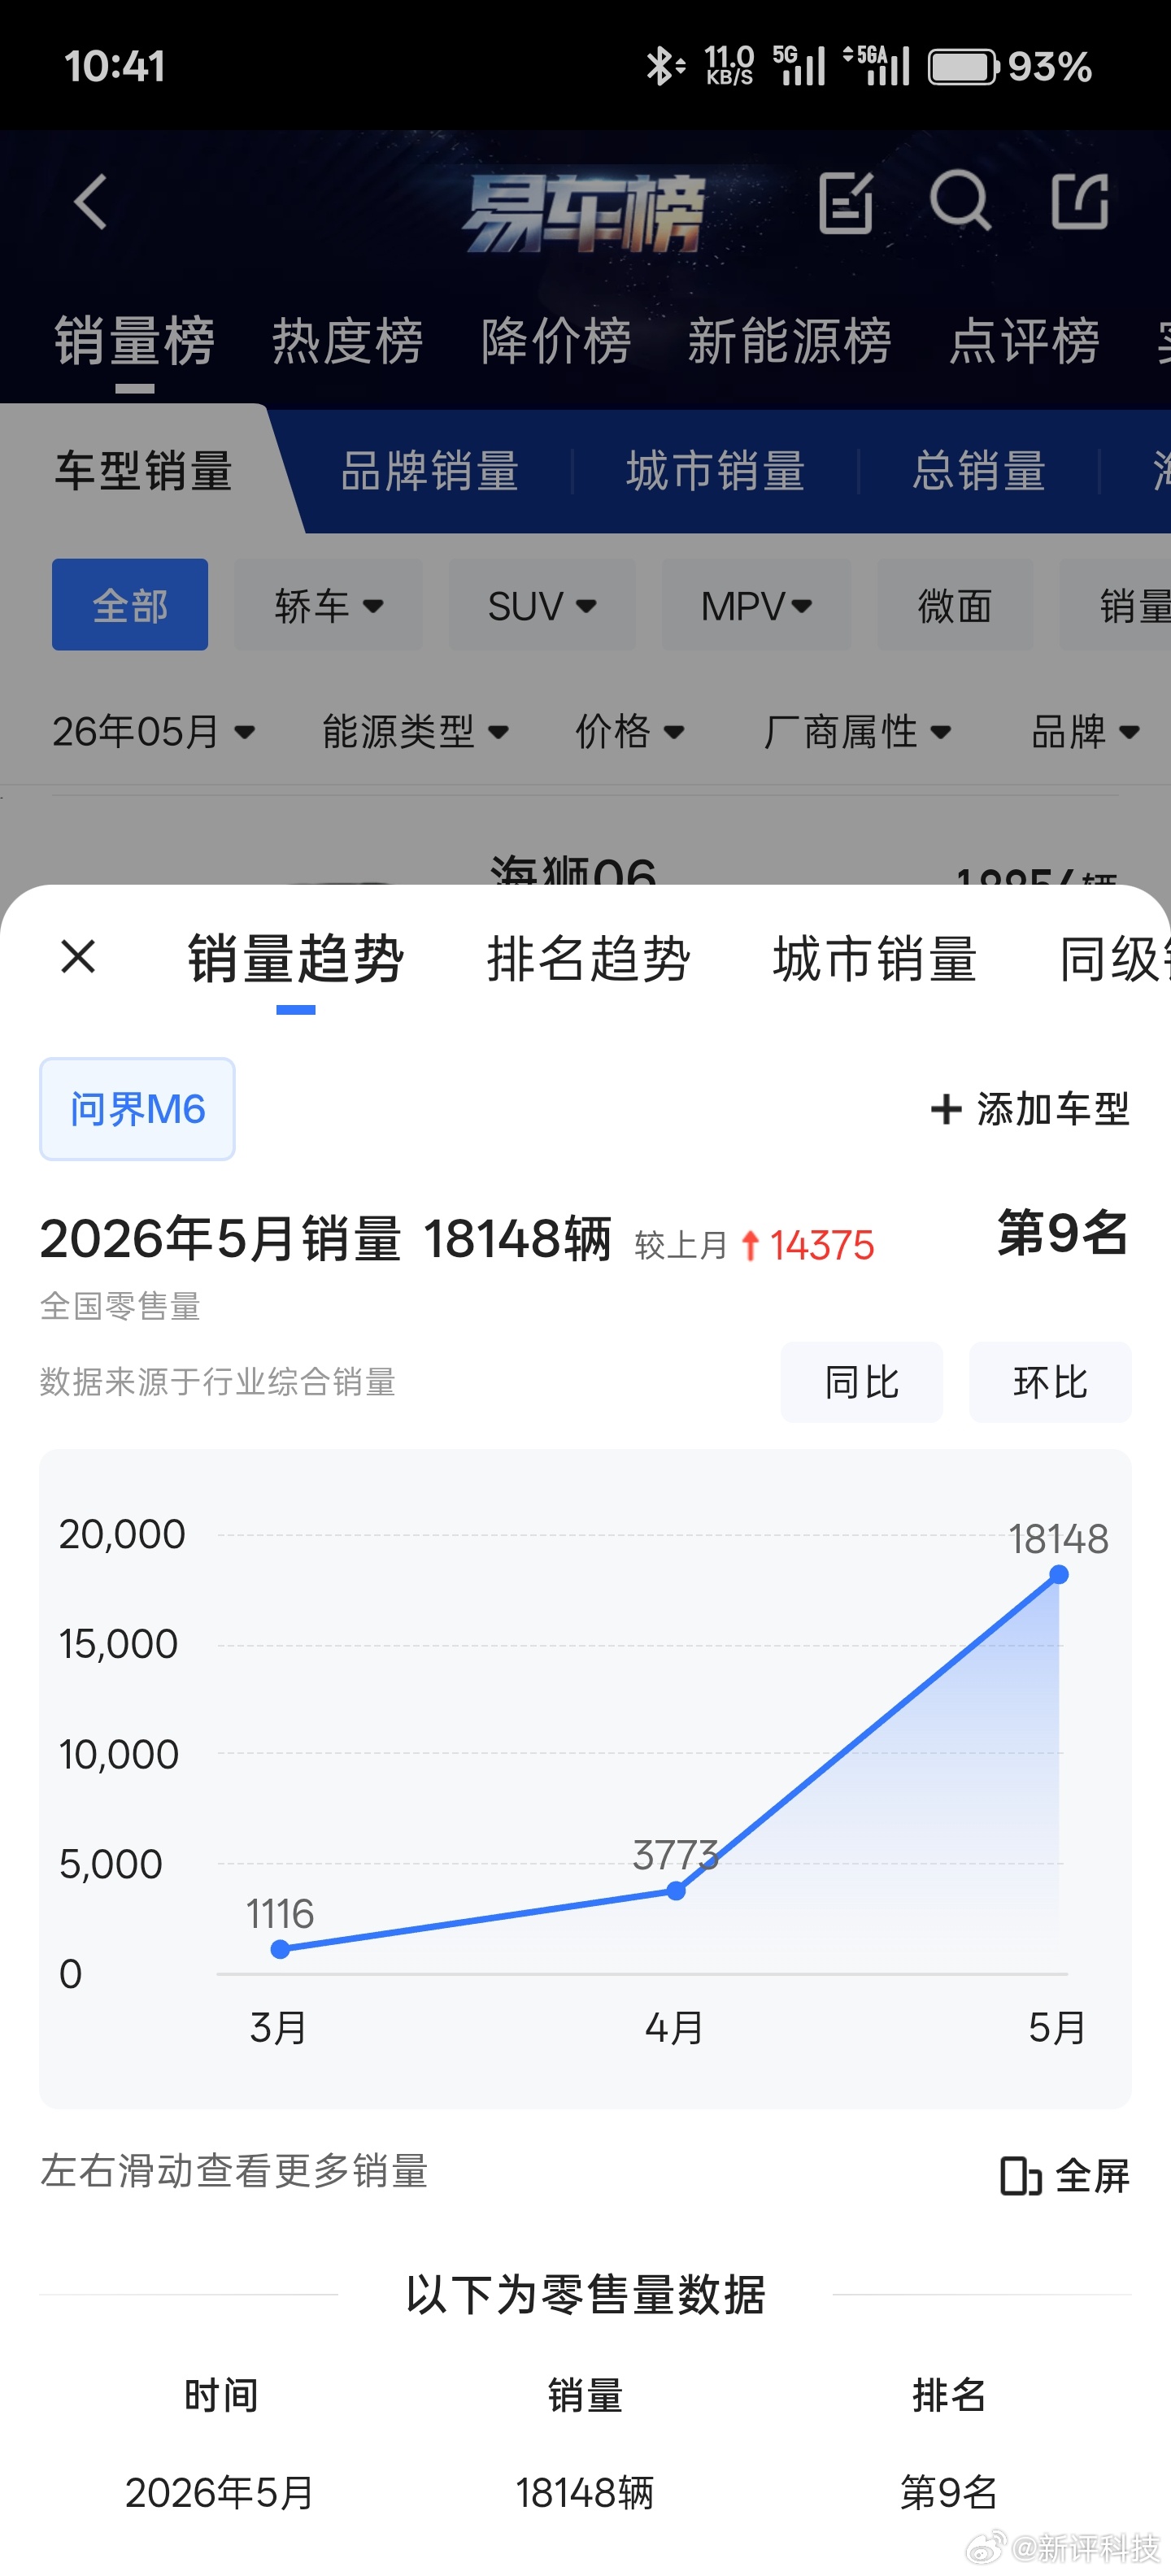Switch to 降价榜 tab
This screenshot has width=1171, height=2576.
point(556,341)
